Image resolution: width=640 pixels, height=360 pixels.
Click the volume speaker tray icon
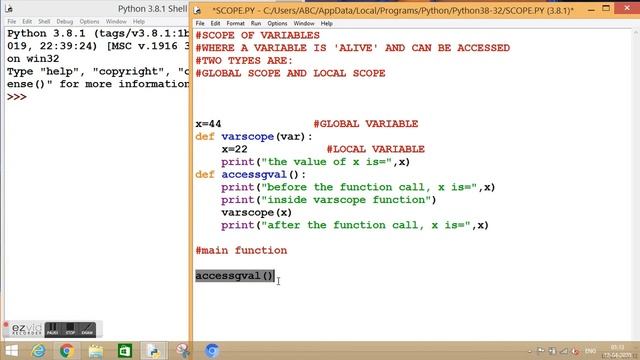click(575, 351)
